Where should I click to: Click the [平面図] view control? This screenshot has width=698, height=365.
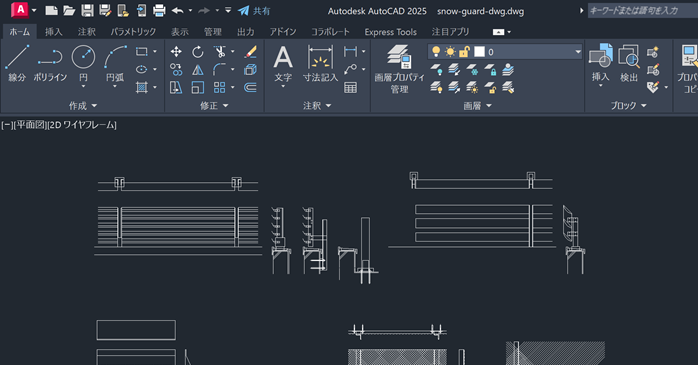click(x=30, y=125)
